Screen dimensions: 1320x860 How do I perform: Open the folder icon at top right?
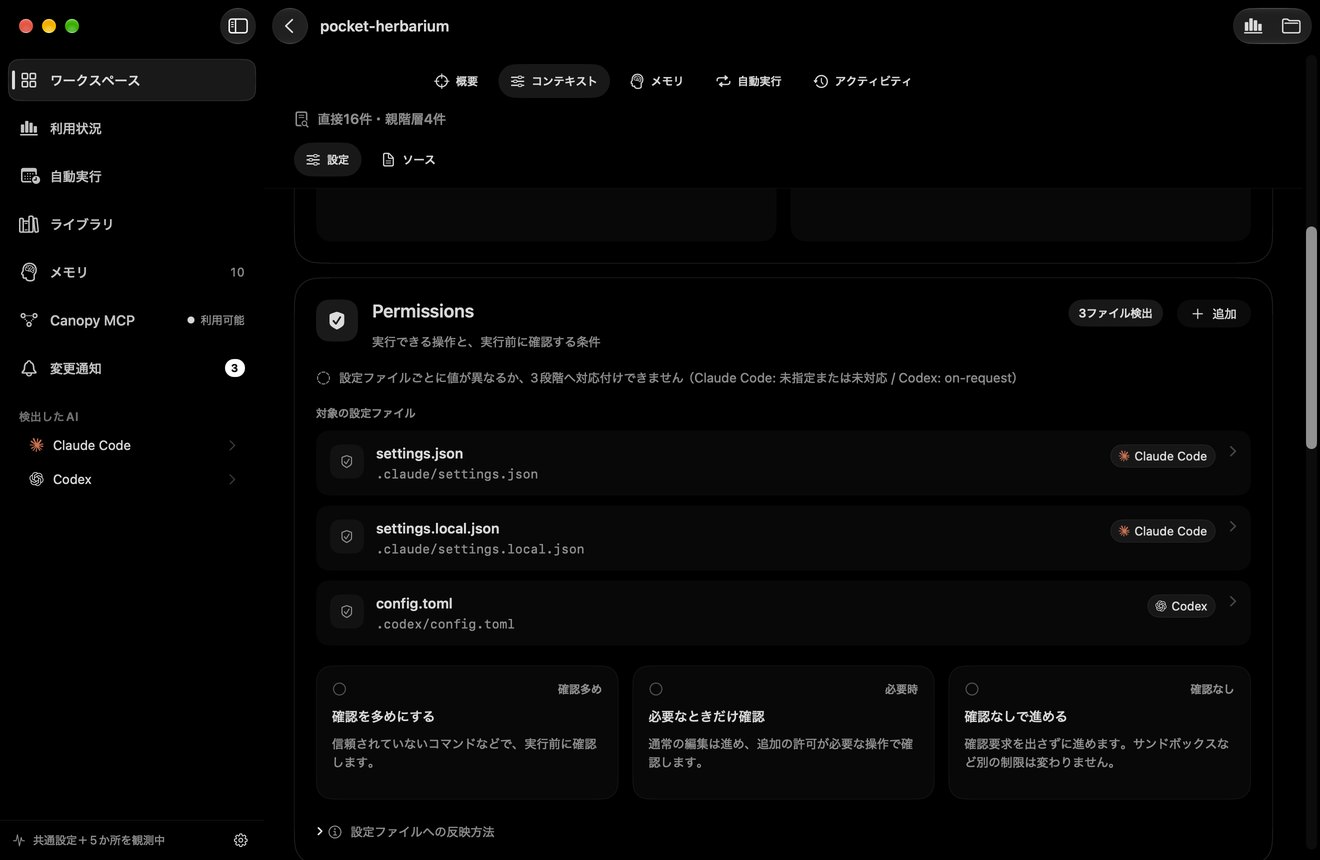[x=1291, y=26]
